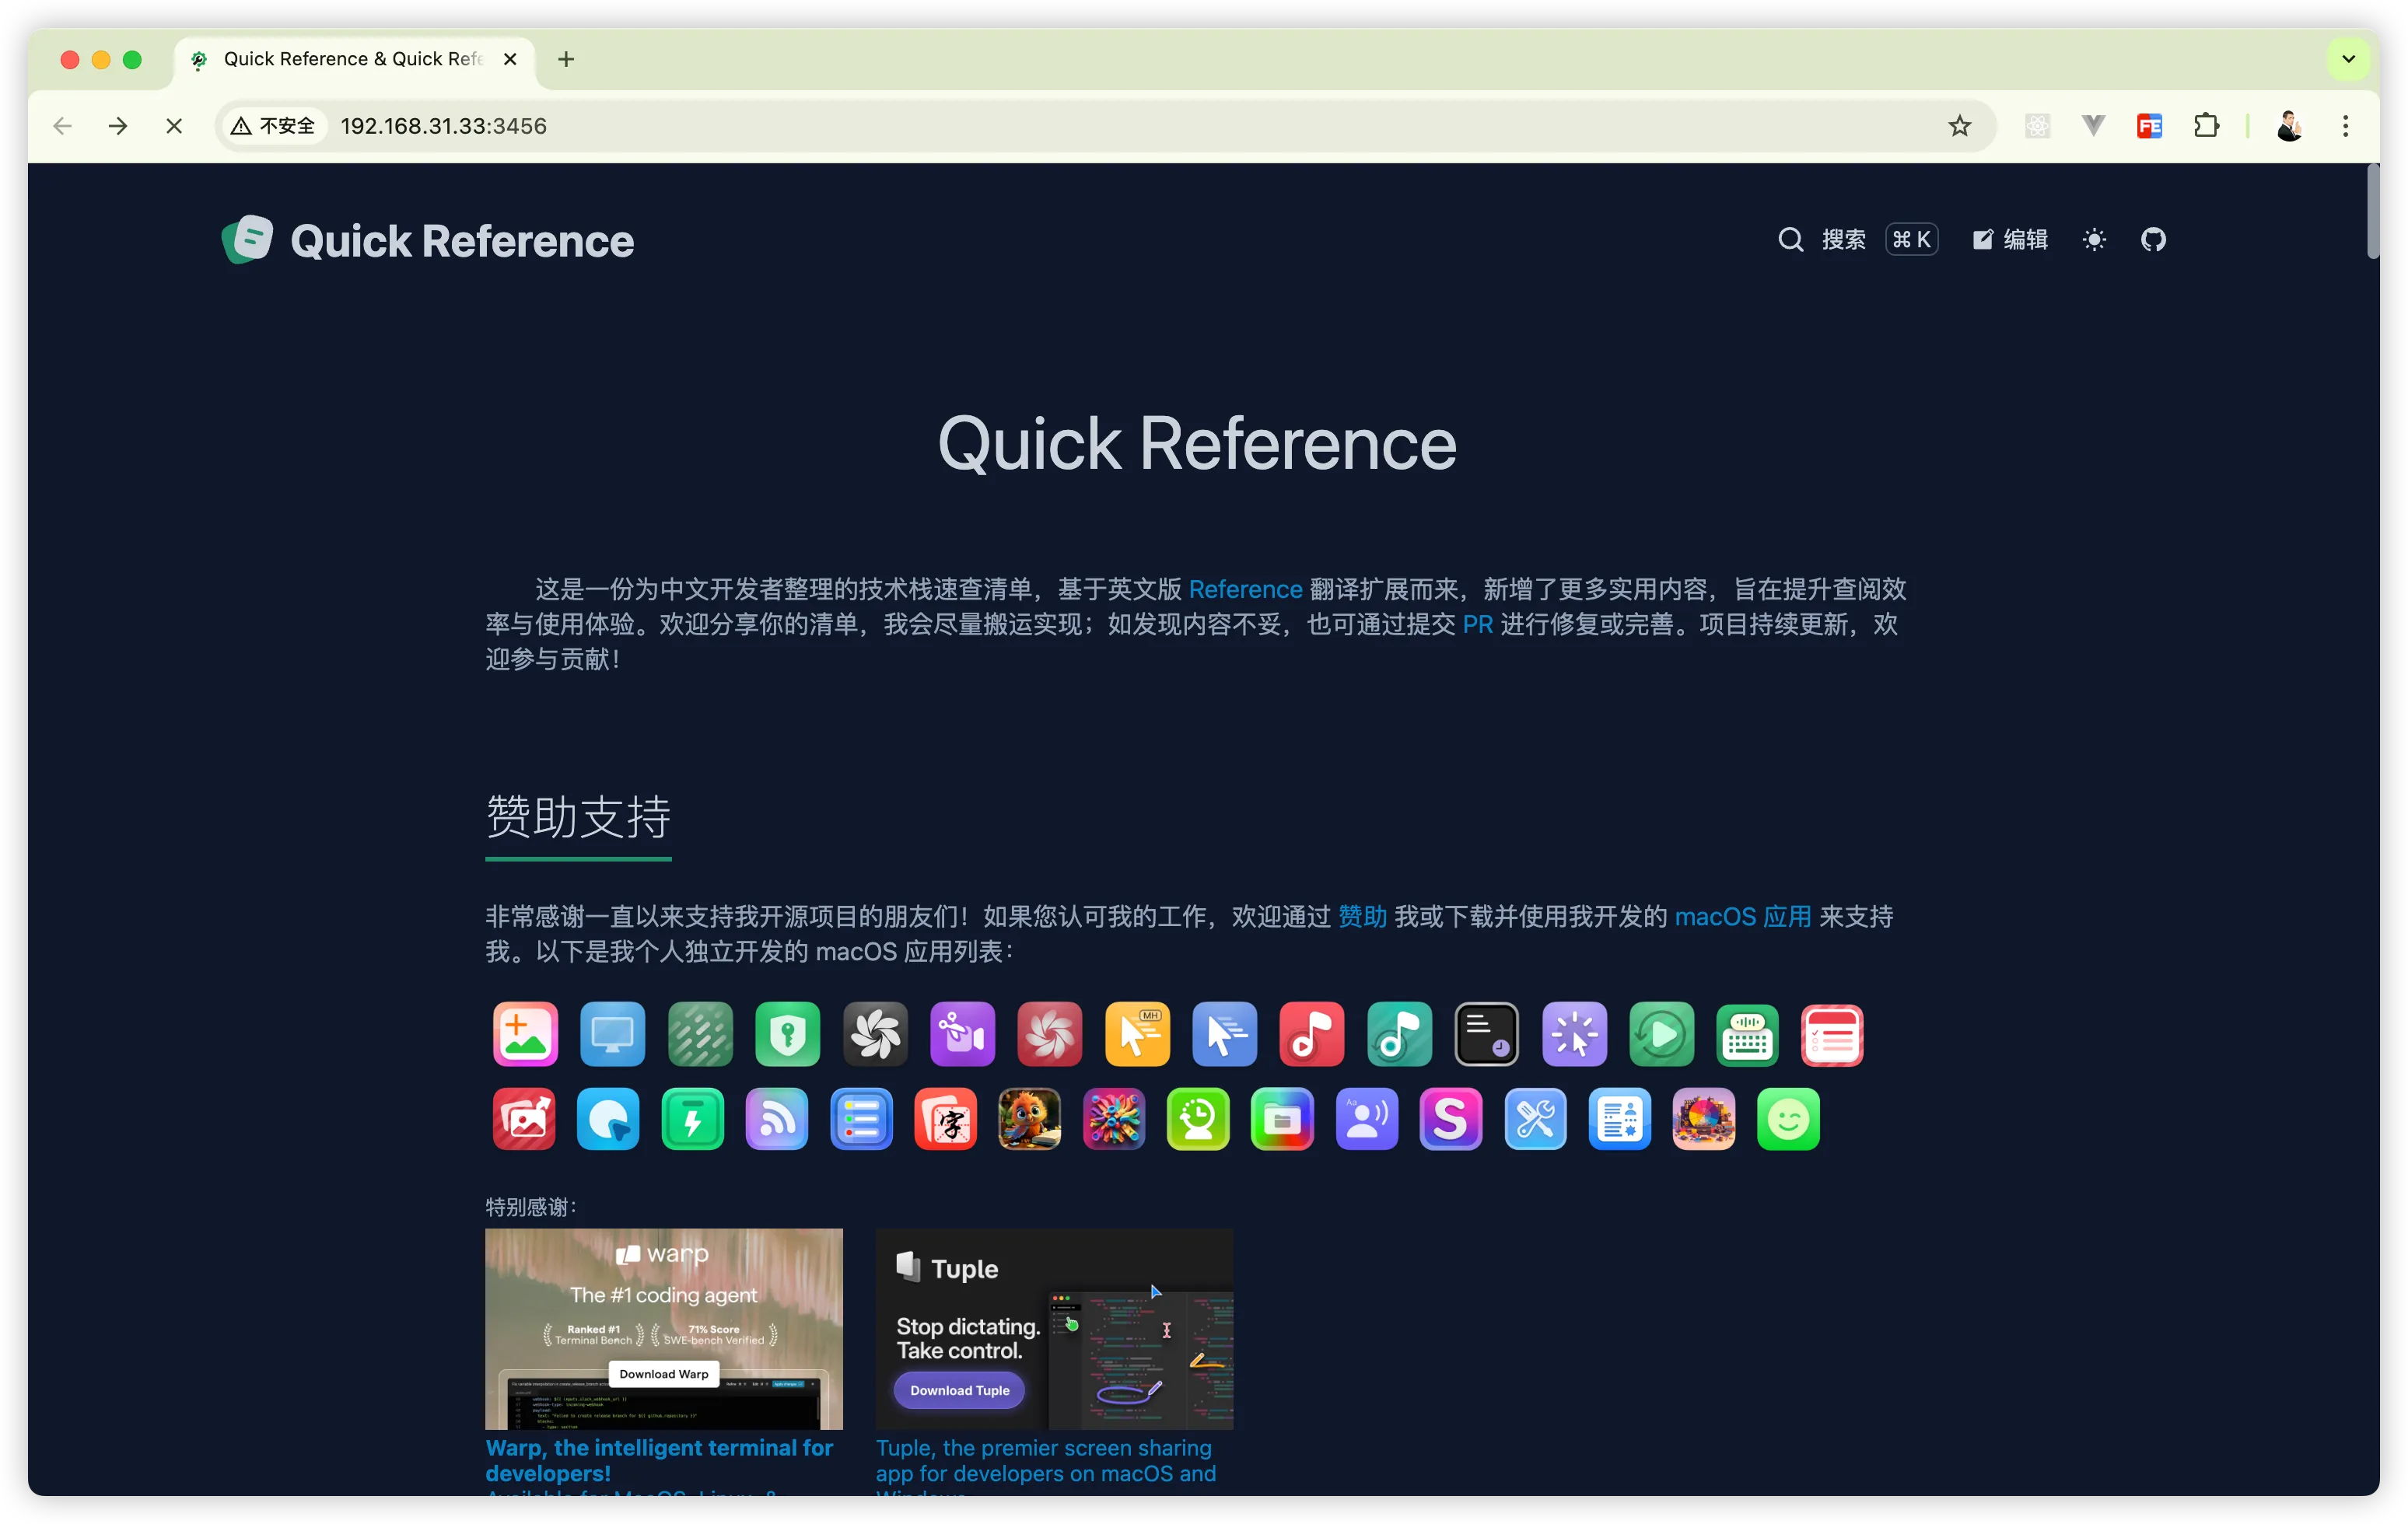Open the blue colored-dots list app icon
The image size is (2408, 1524).
pyautogui.click(x=861, y=1119)
